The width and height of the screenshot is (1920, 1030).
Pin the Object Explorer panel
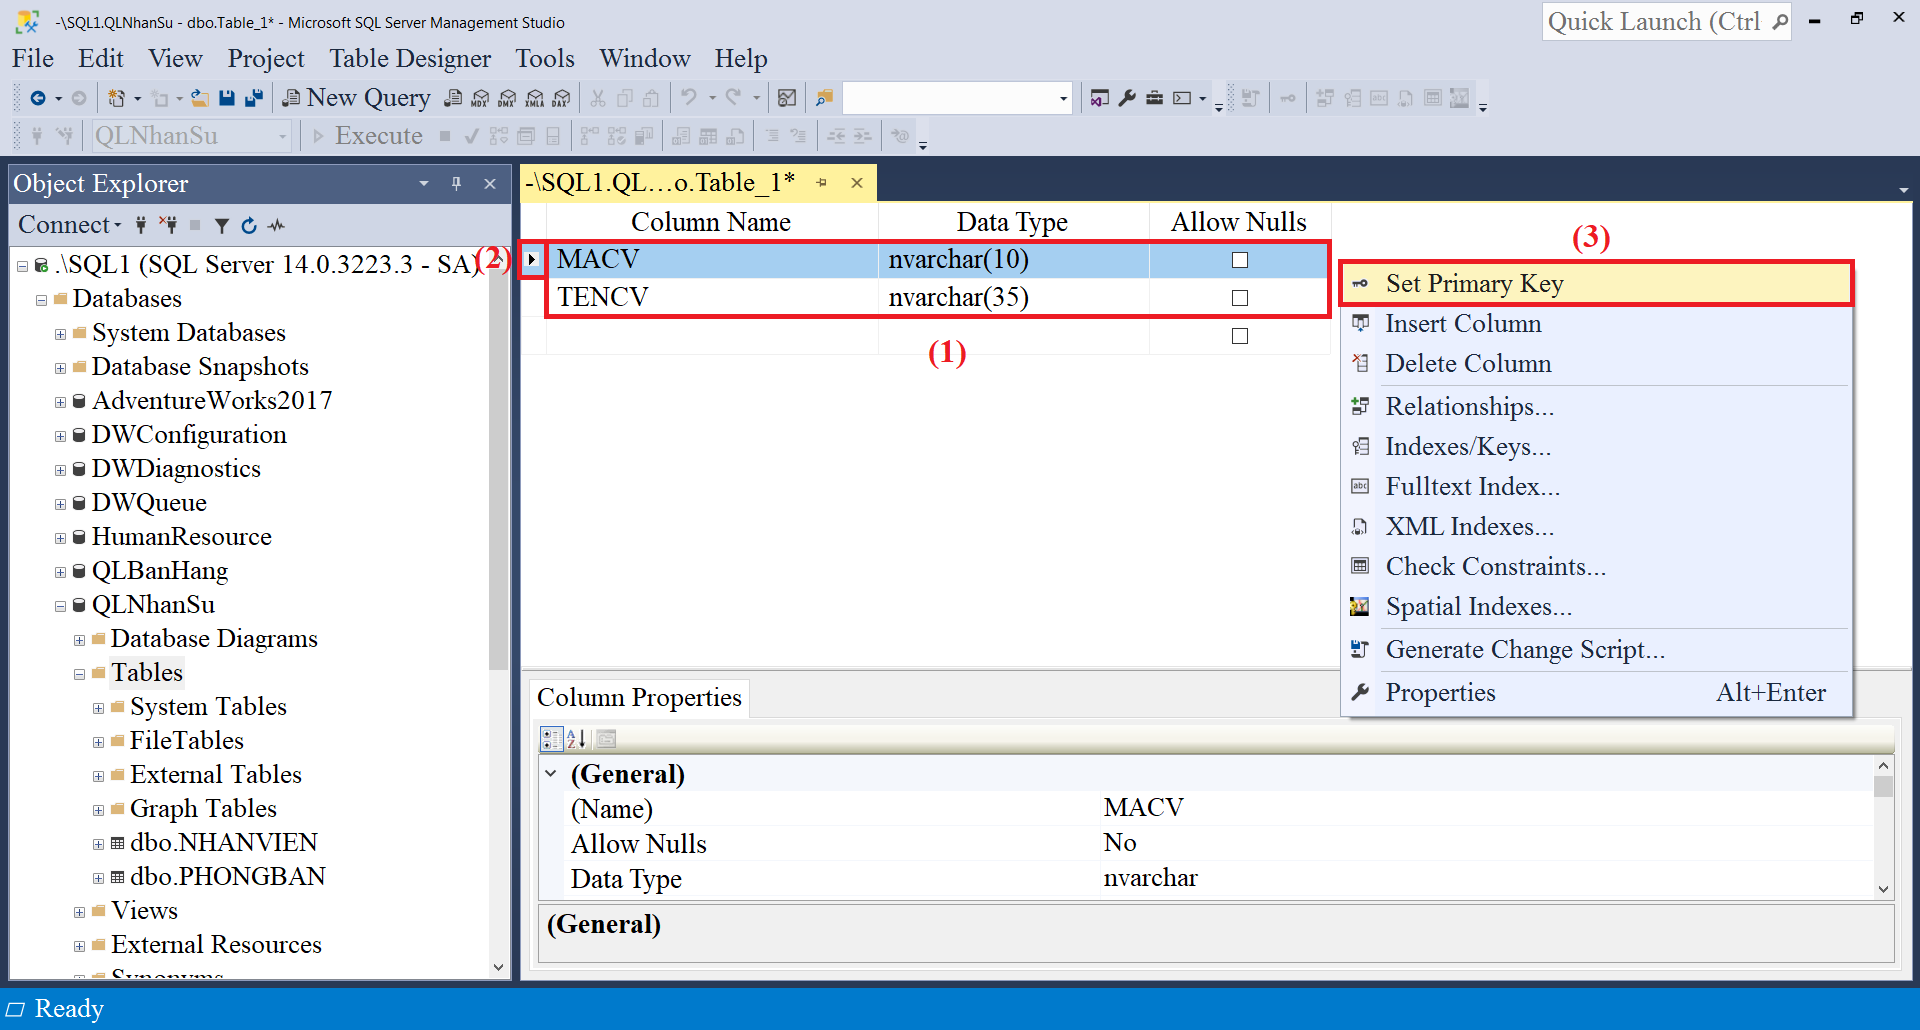[456, 184]
